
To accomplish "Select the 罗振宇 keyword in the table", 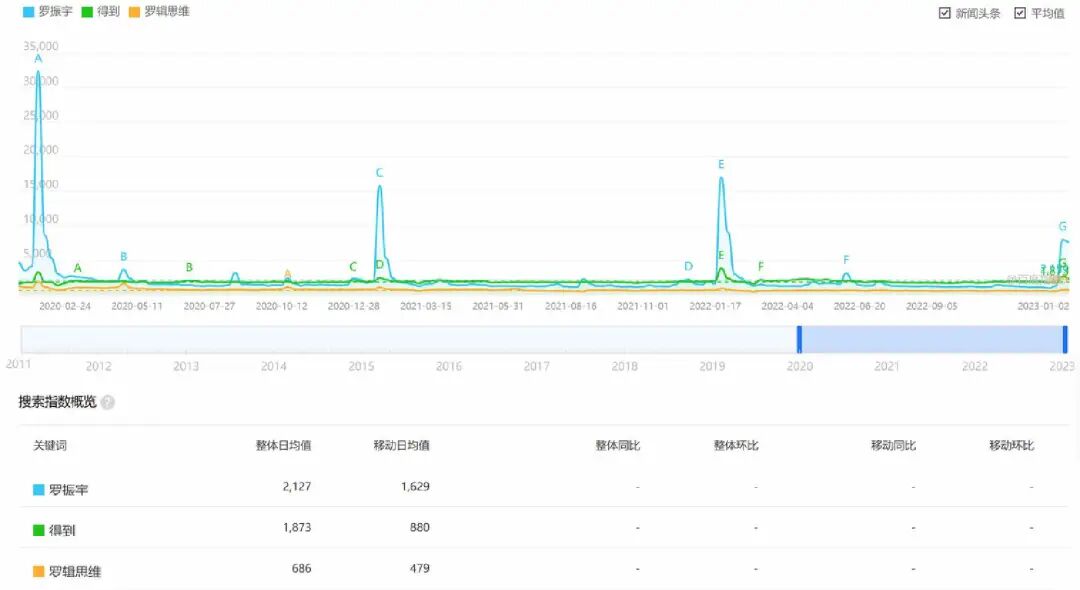I will (x=68, y=489).
